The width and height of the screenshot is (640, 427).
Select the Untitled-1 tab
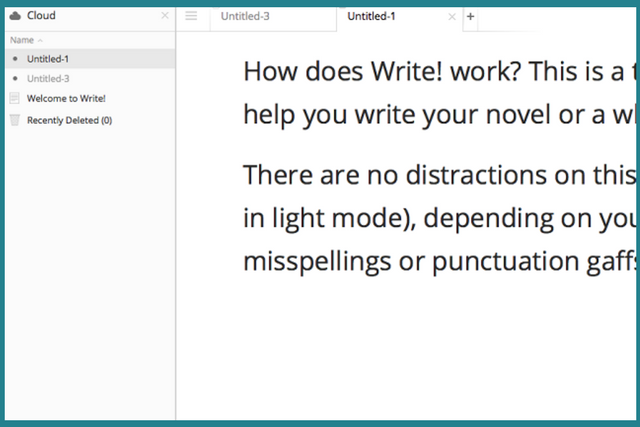coord(400,17)
